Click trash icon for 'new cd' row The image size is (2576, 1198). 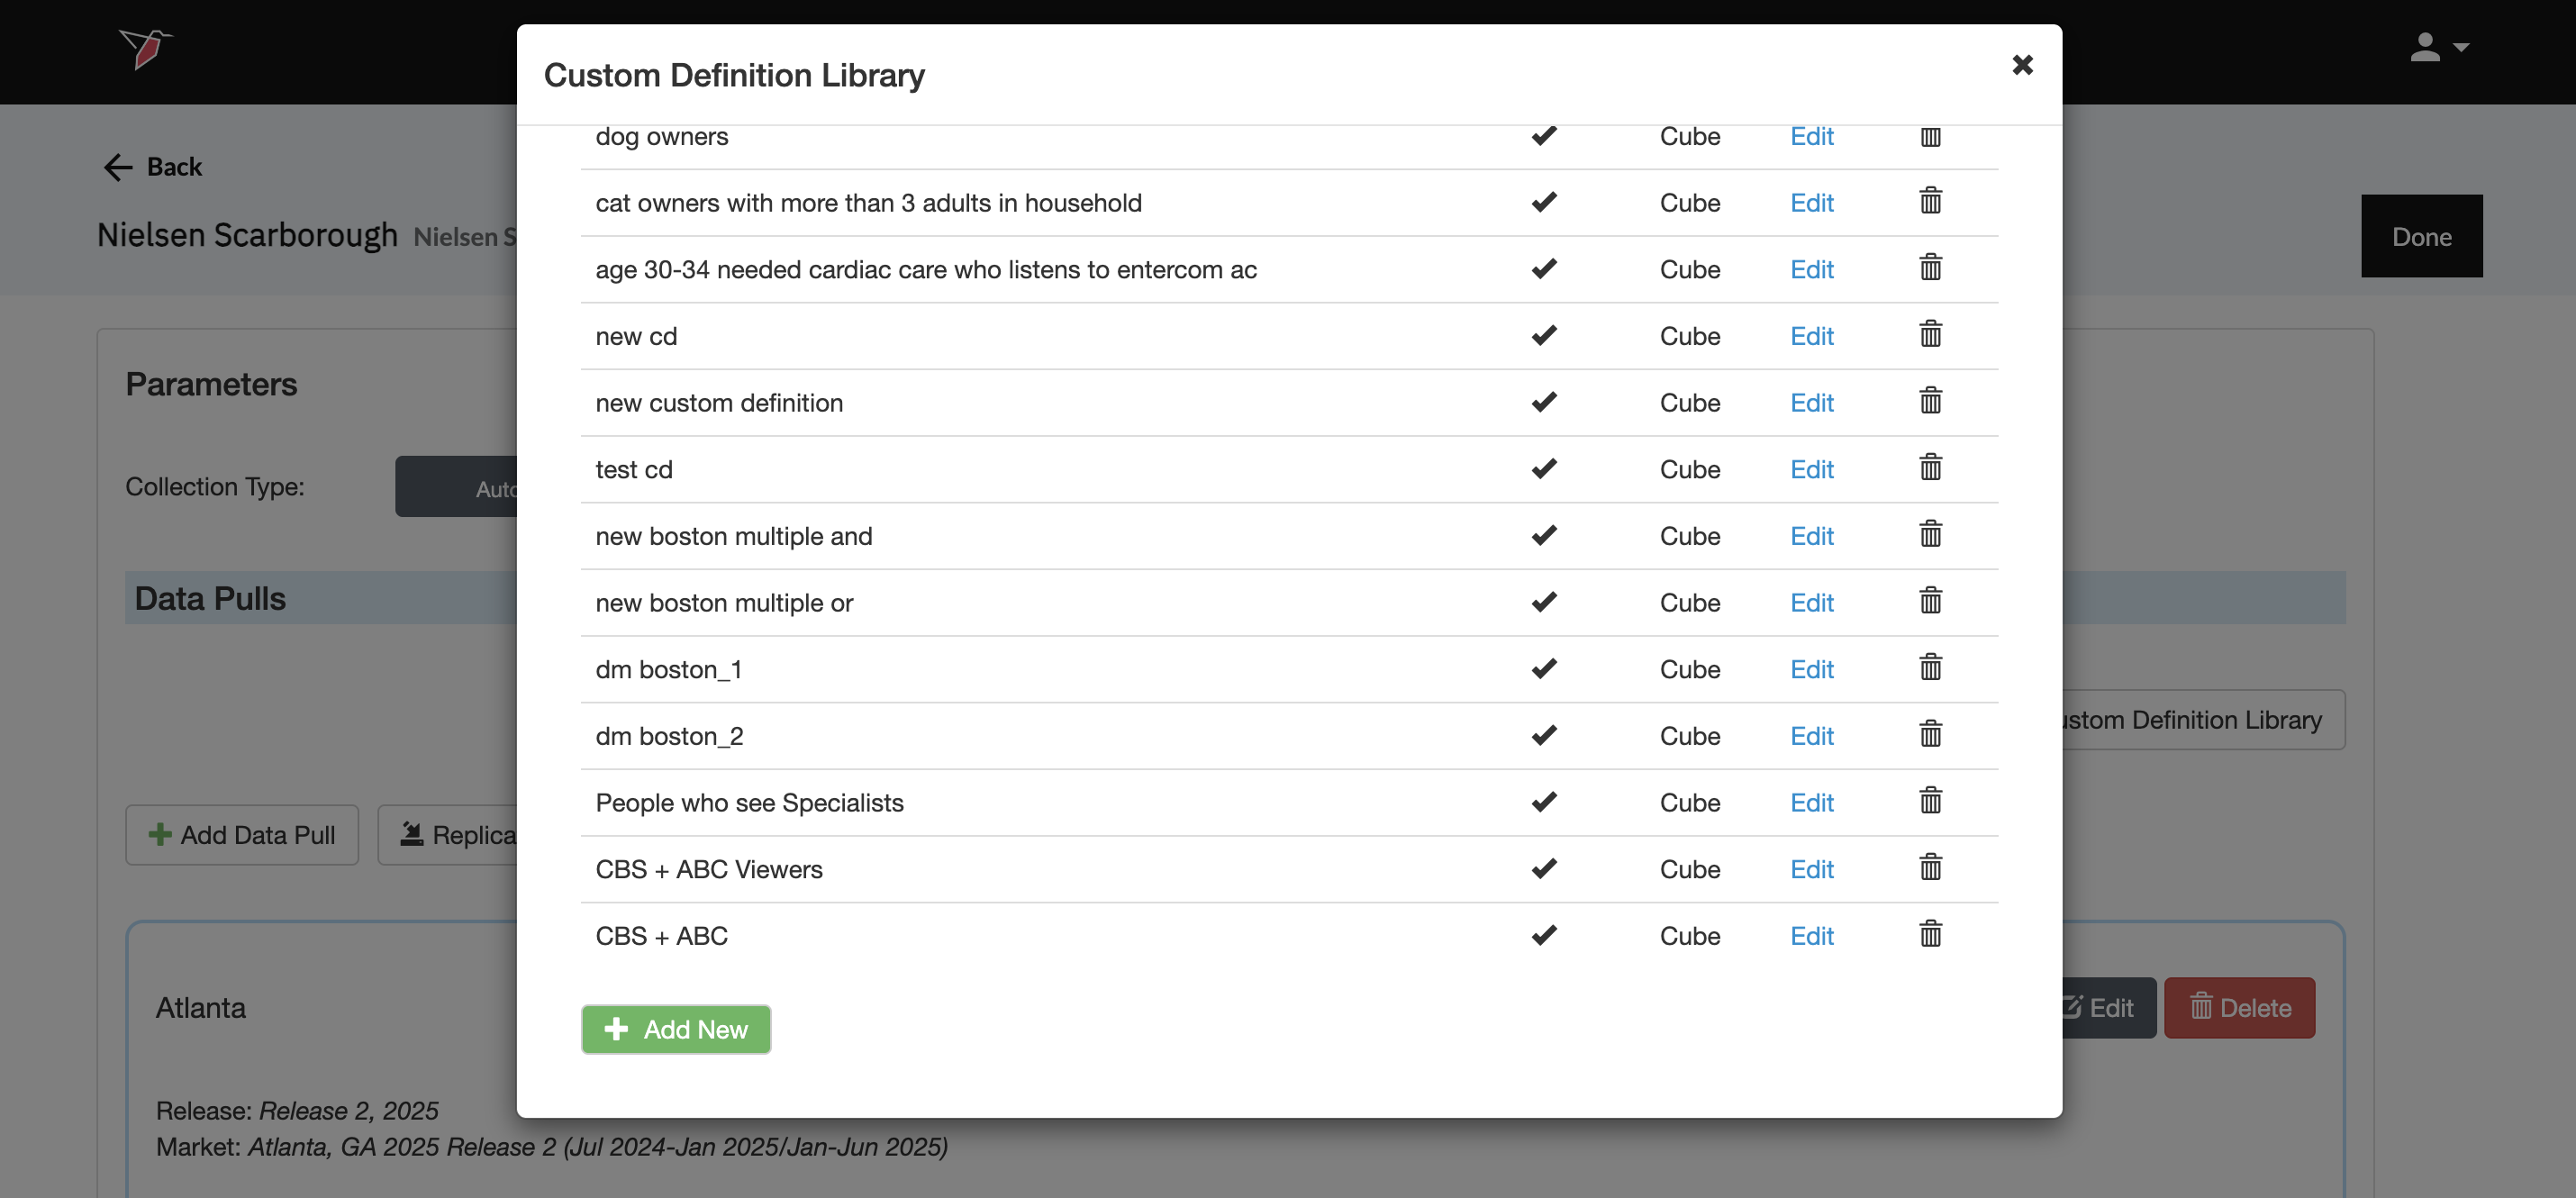1930,335
